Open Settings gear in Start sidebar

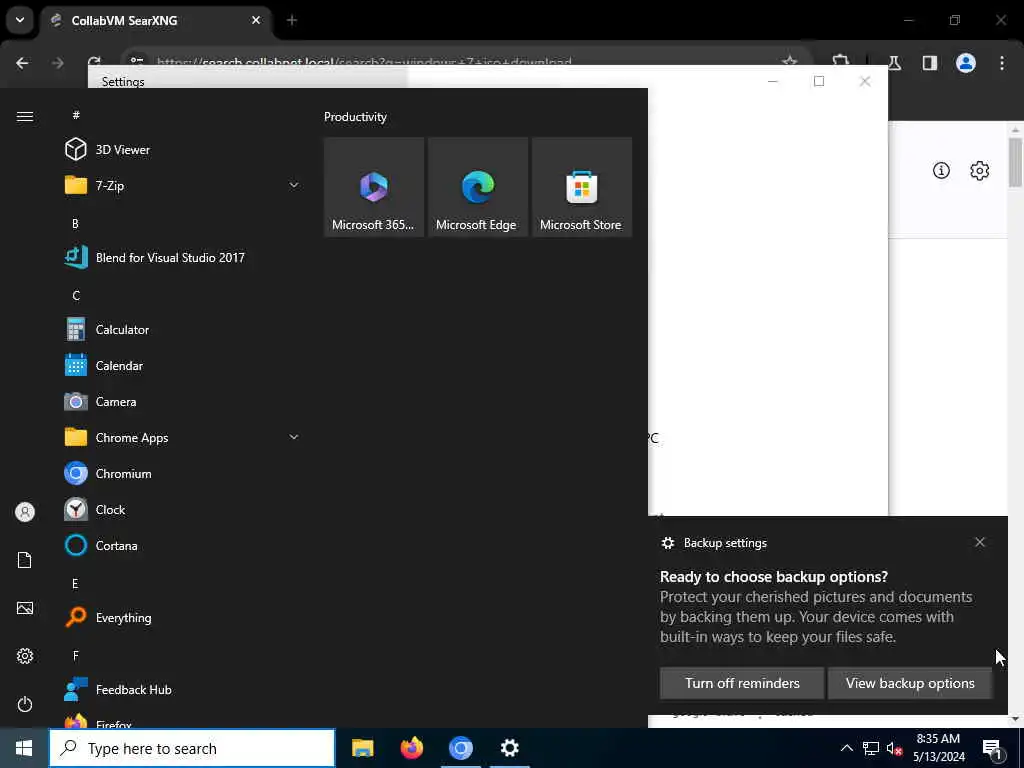coord(25,656)
